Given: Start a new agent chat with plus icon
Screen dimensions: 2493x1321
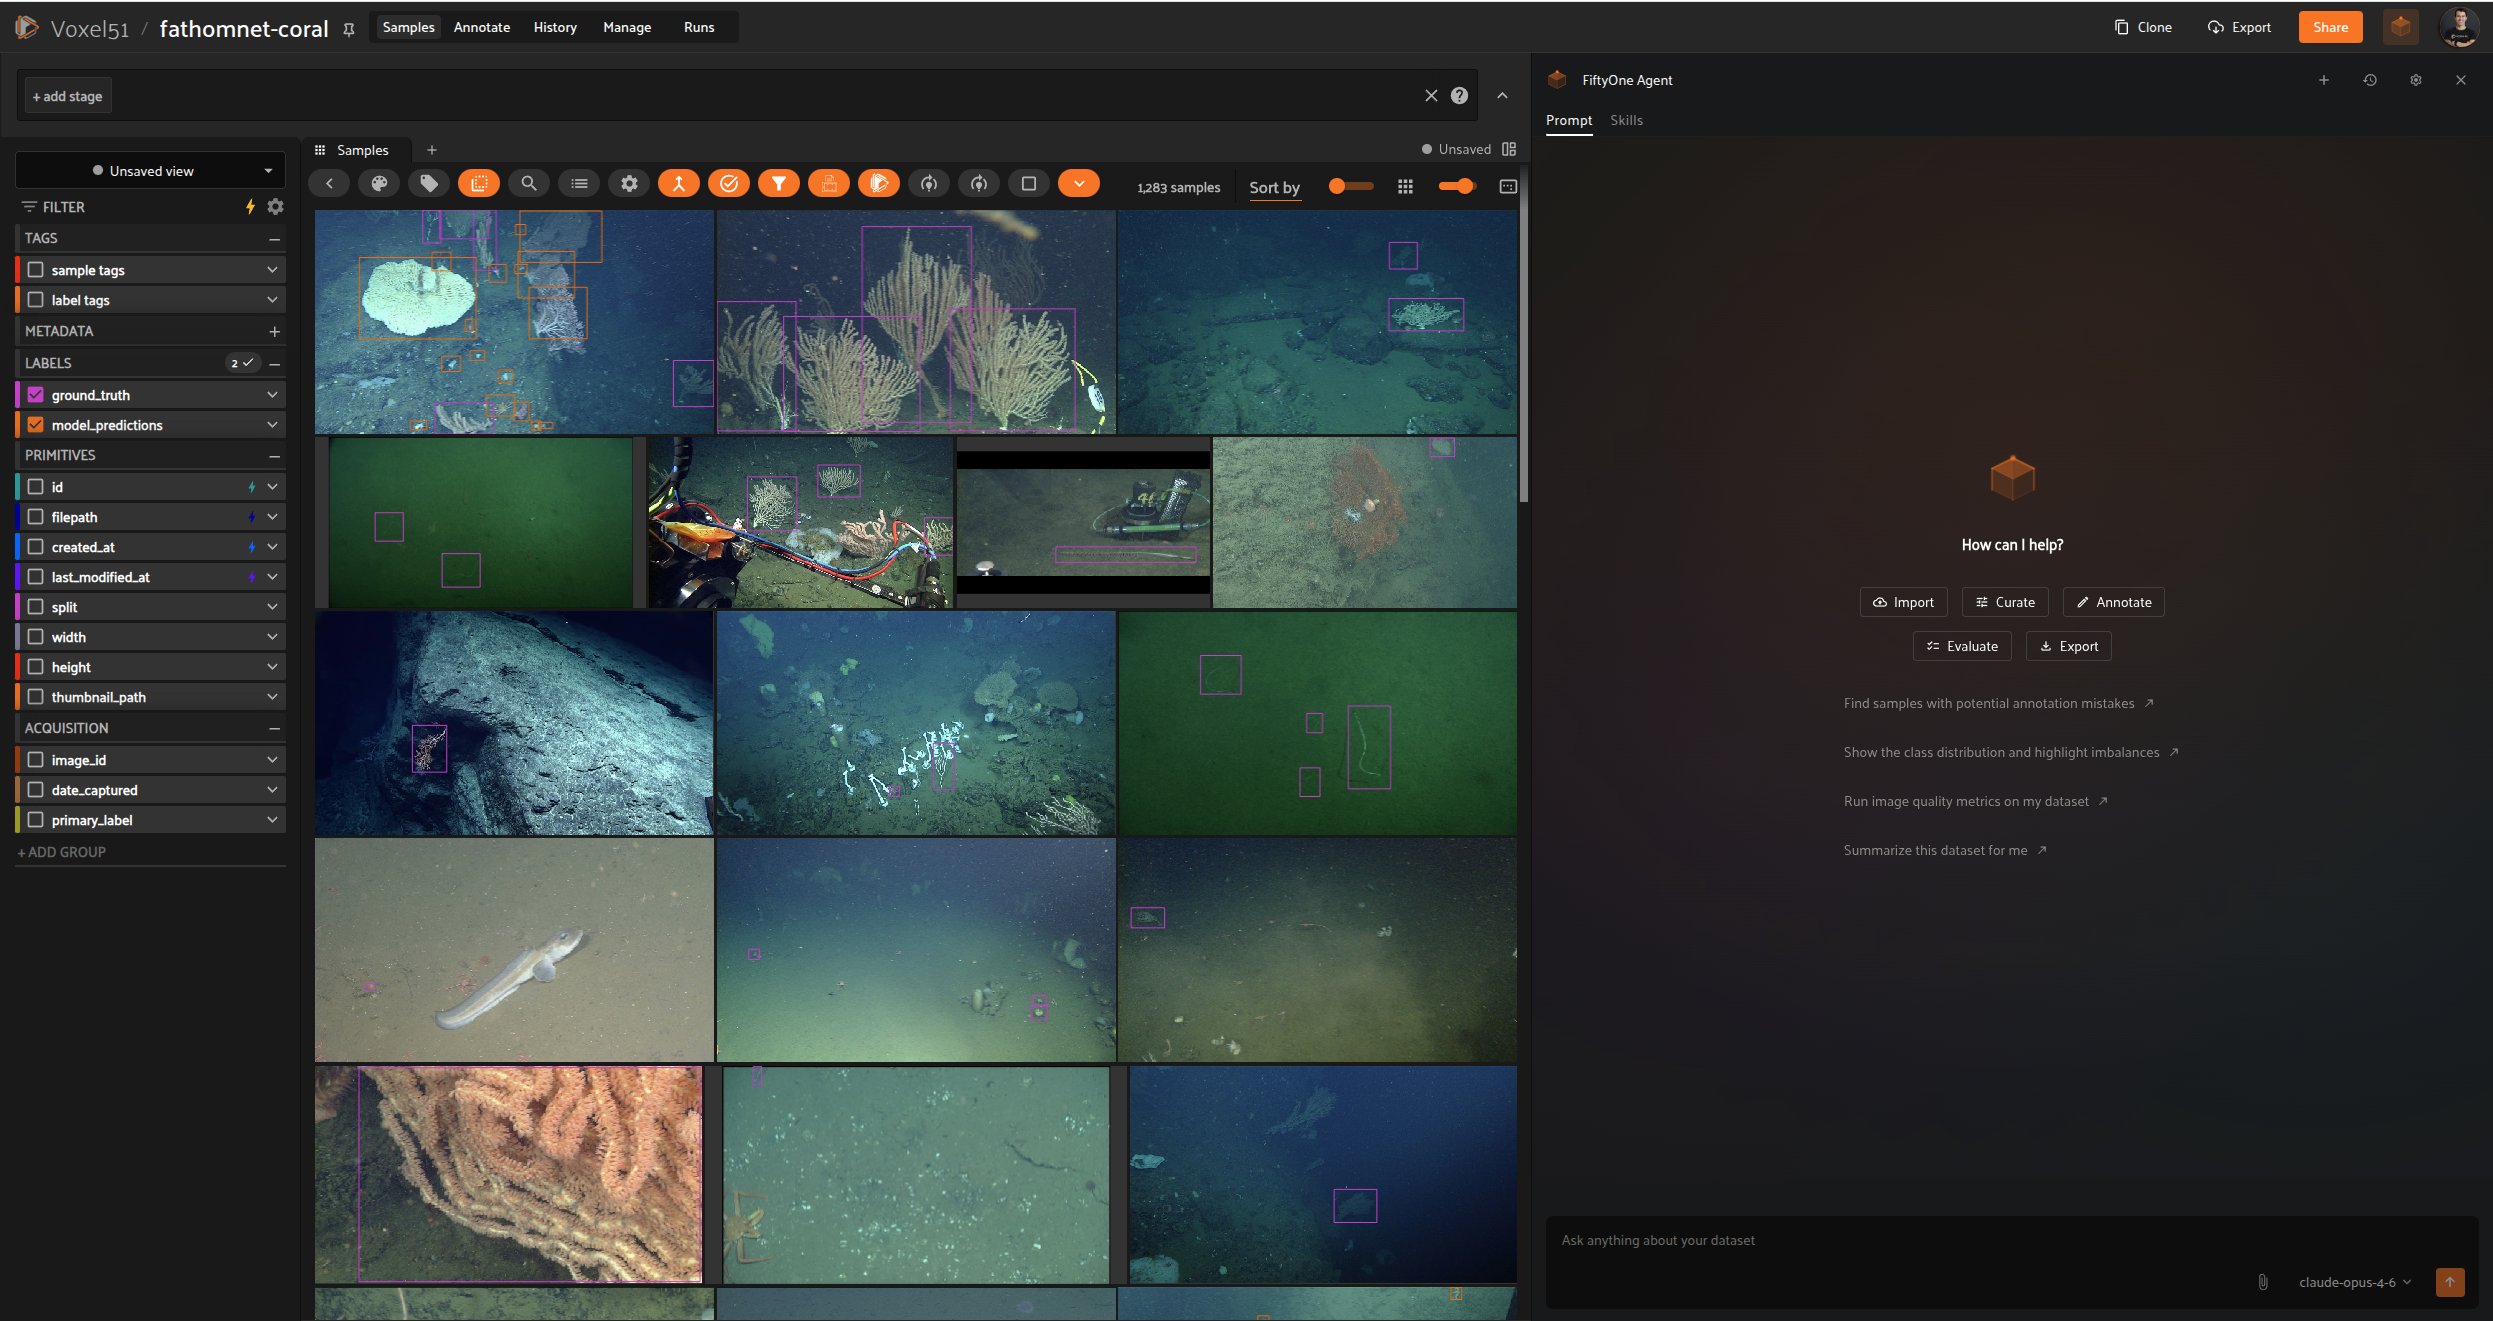Looking at the screenshot, I should (x=2324, y=80).
